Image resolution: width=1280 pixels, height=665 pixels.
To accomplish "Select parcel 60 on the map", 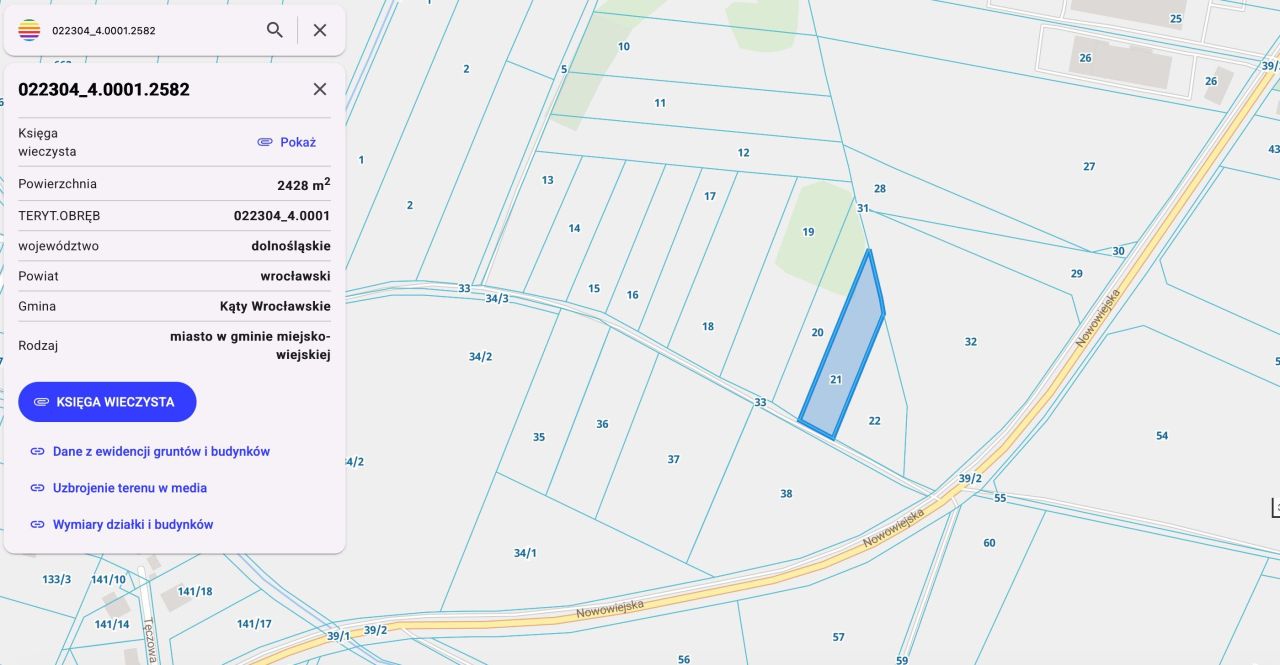I will pos(989,543).
